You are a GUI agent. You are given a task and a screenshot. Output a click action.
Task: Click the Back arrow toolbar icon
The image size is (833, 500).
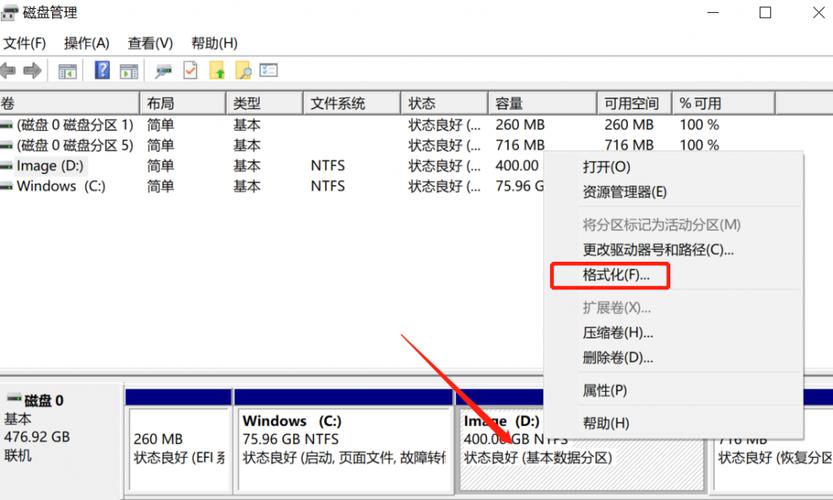pos(7,70)
